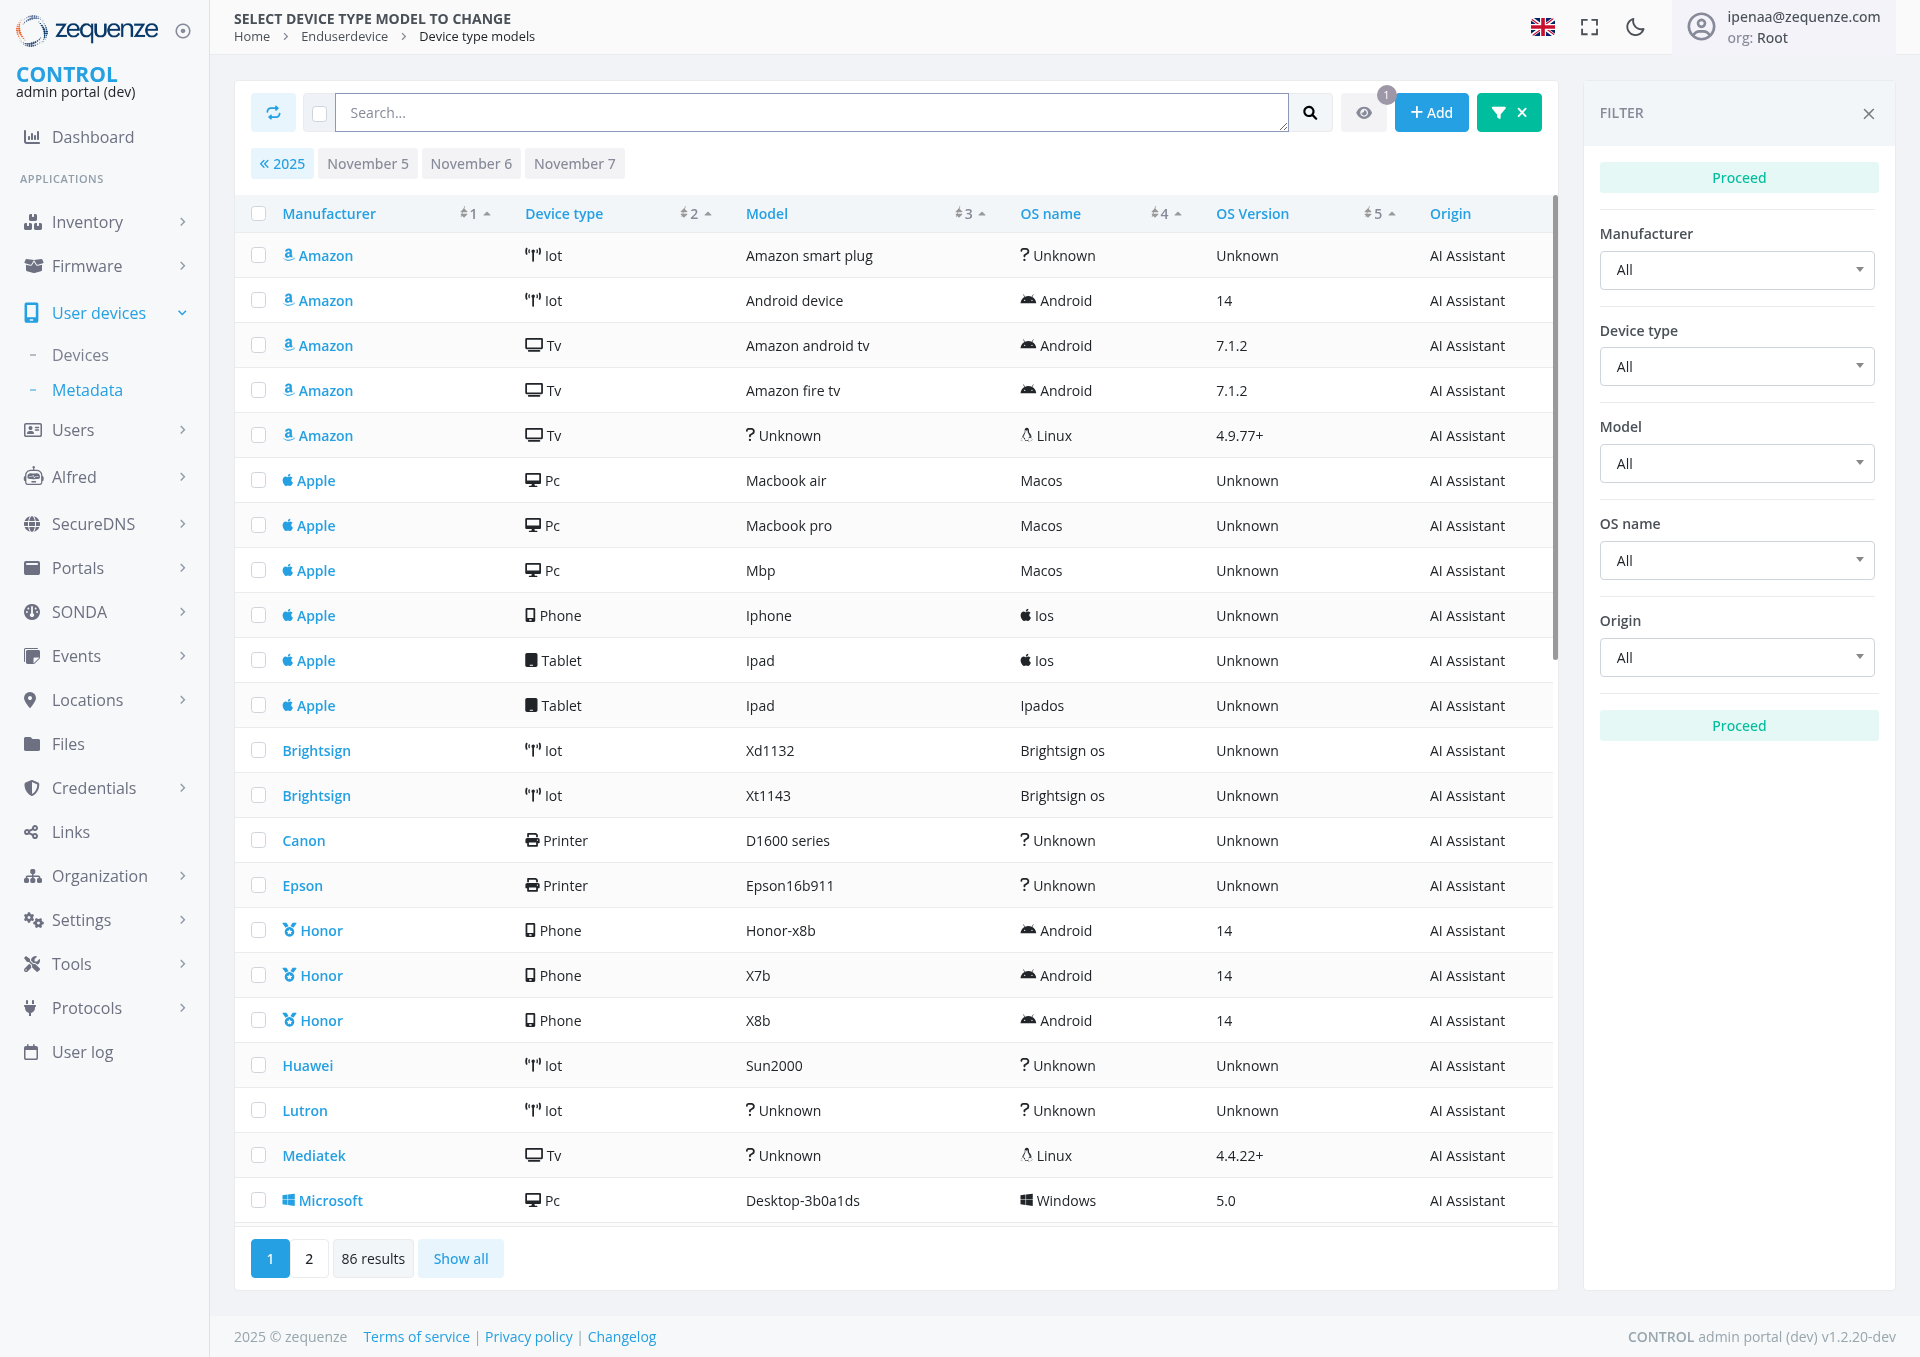
Task: Open User log in sidebar
Action: pyautogui.click(x=82, y=1052)
